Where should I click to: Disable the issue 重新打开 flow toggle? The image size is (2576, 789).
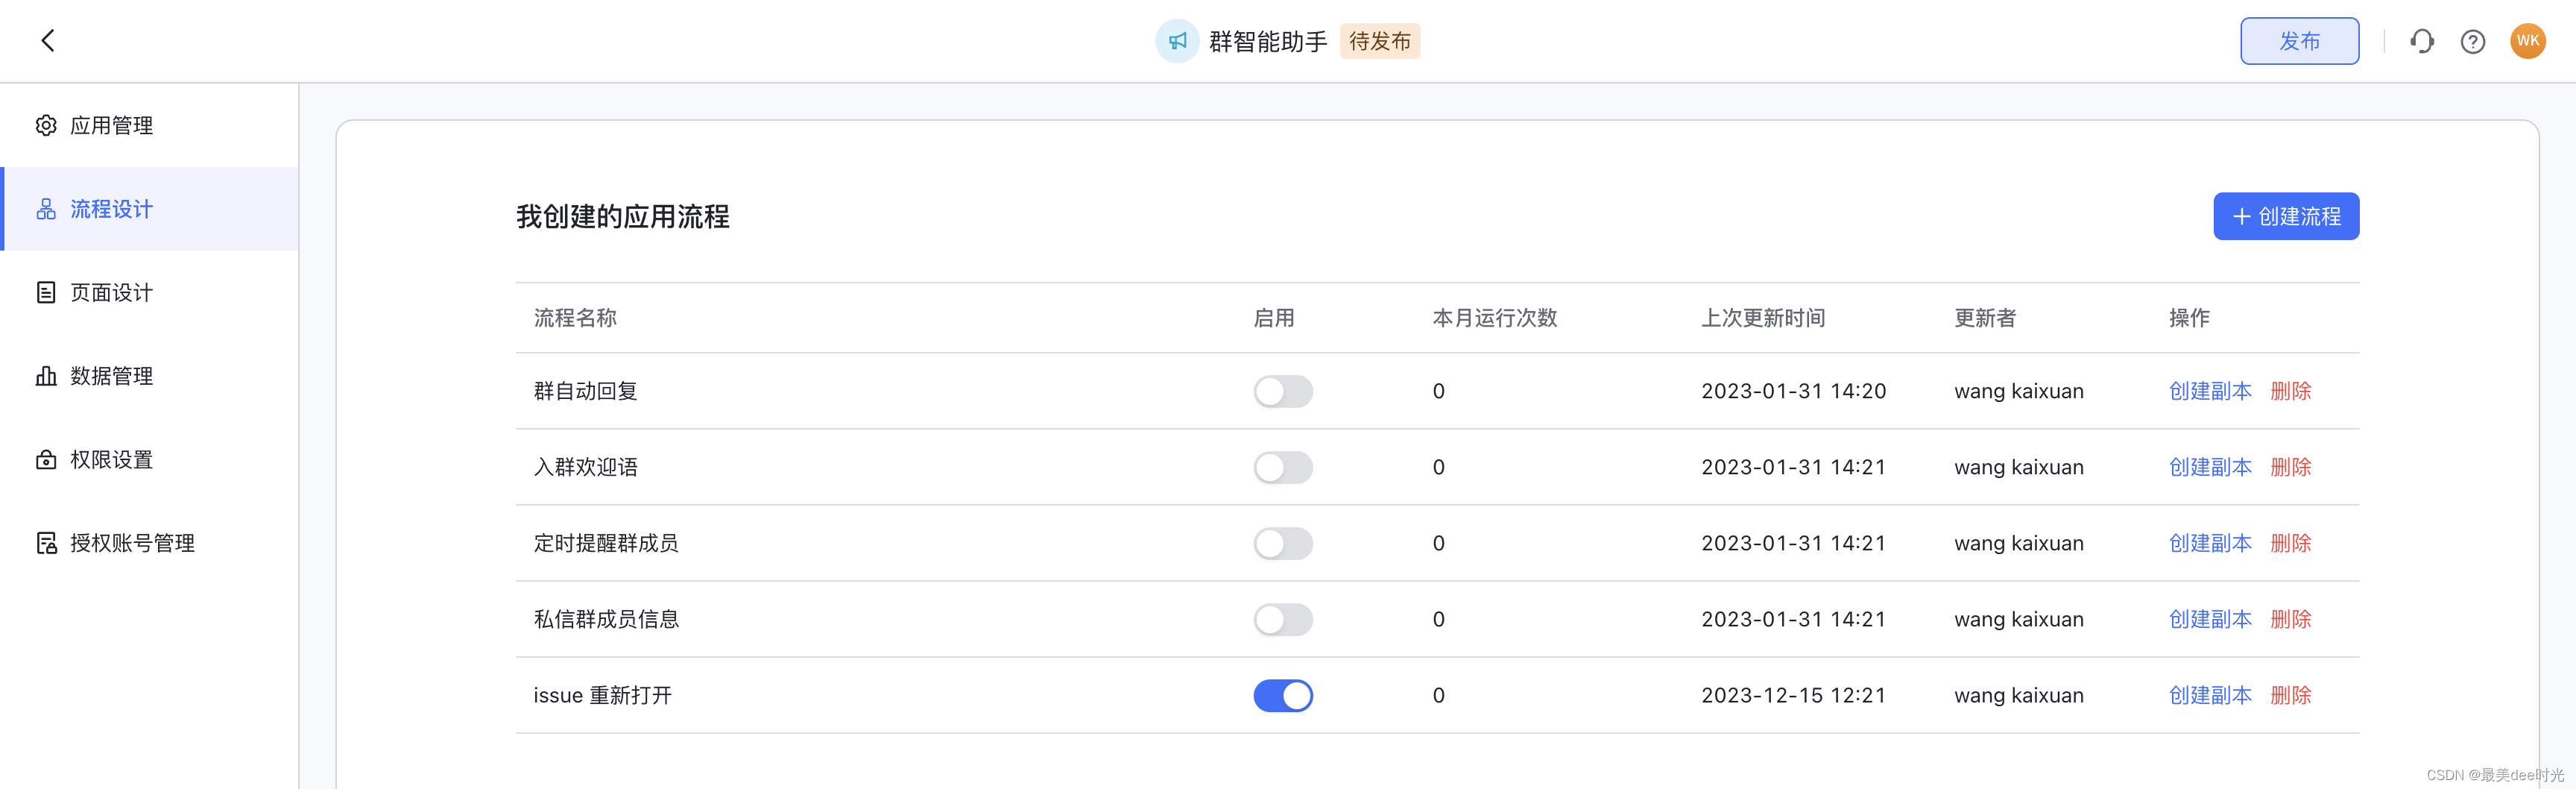[1283, 695]
